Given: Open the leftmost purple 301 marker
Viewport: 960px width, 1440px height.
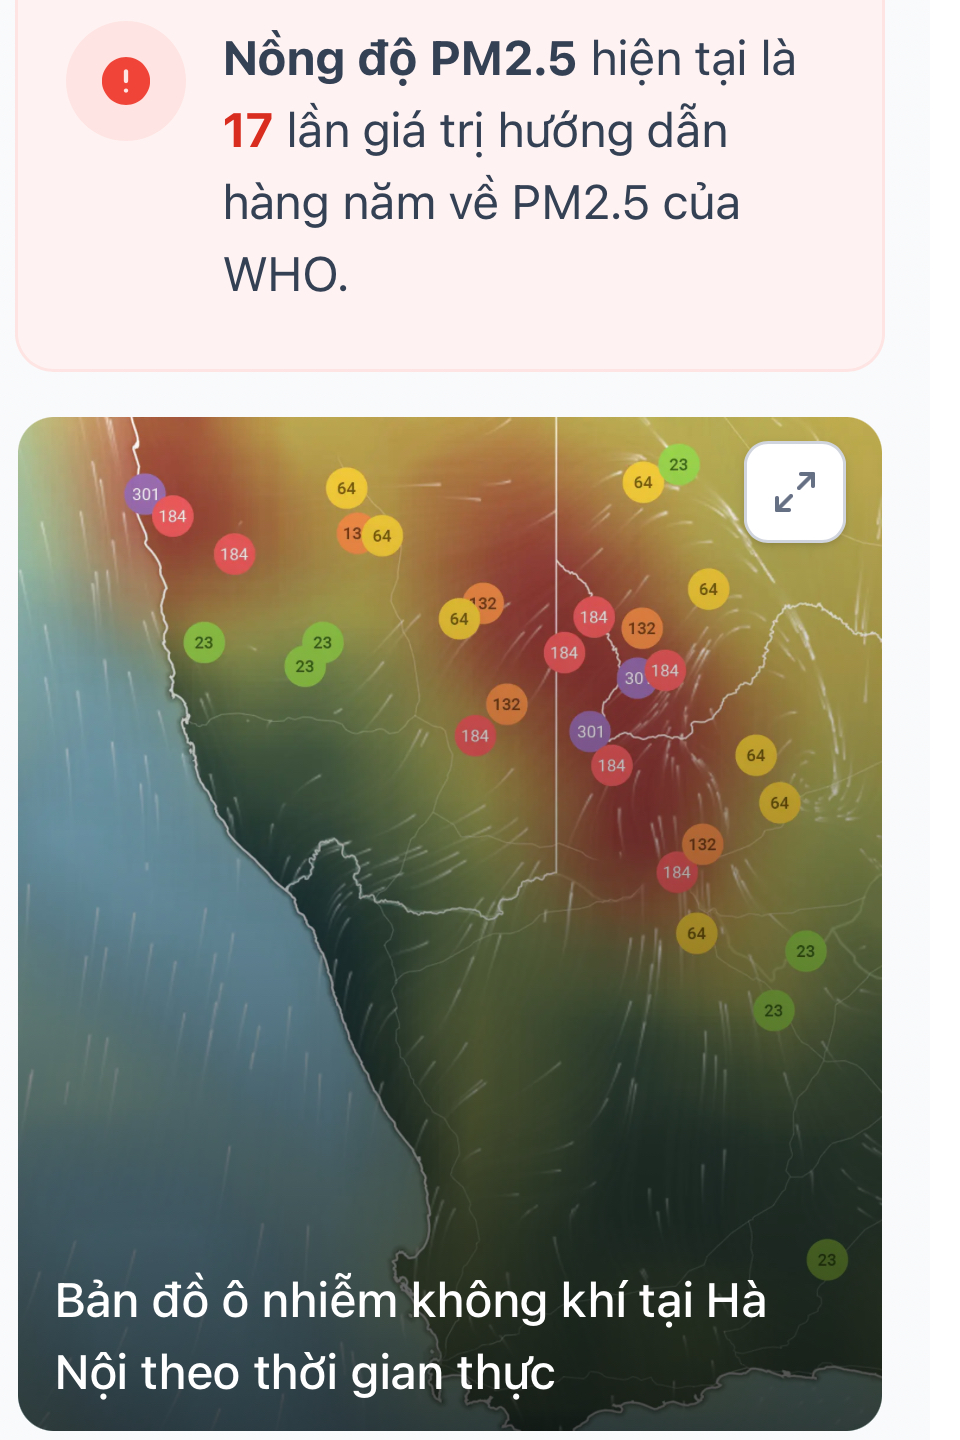Looking at the screenshot, I should [x=144, y=493].
